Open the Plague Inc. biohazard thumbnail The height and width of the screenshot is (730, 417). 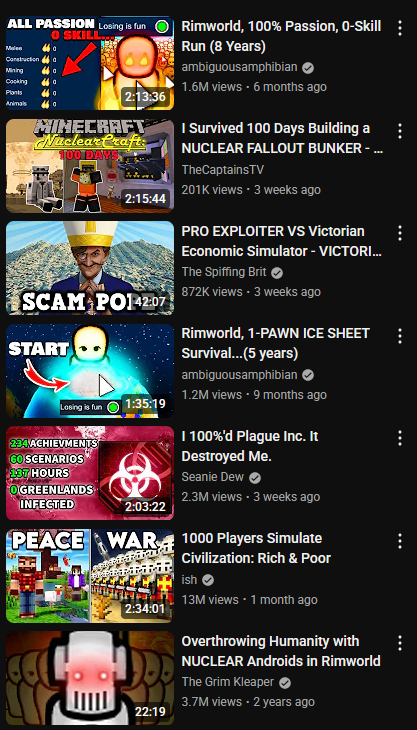pyautogui.click(x=90, y=473)
